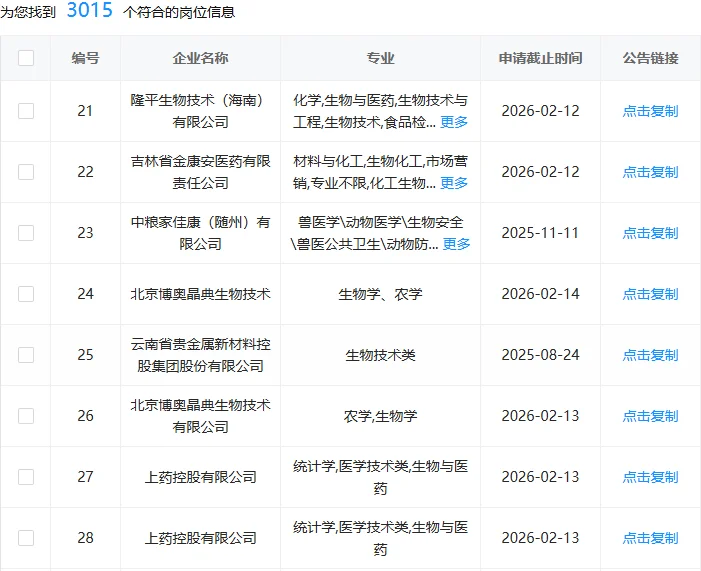Image resolution: width=701 pixels, height=571 pixels.
Task: Click deadline 2026-02-12 in row 22
Action: (541, 172)
